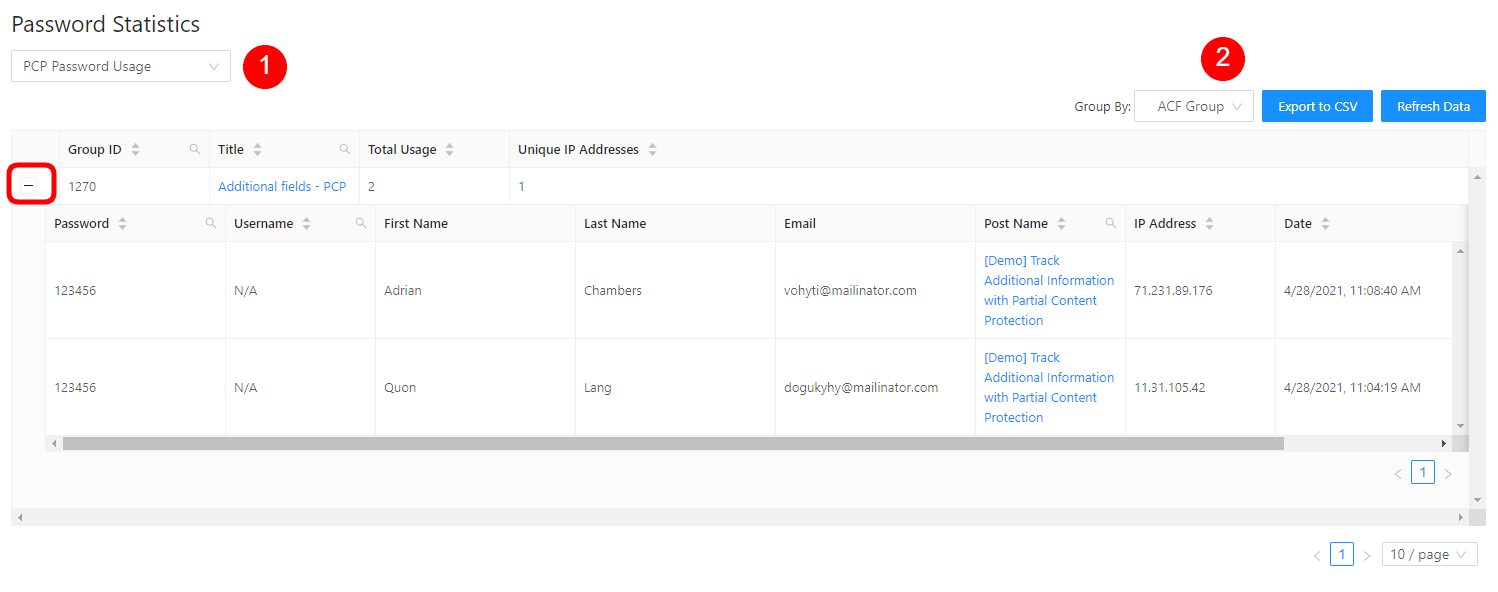Screen dimensions: 1498x592
Task: Open the Group By ACF Group dropdown
Action: click(x=1194, y=107)
